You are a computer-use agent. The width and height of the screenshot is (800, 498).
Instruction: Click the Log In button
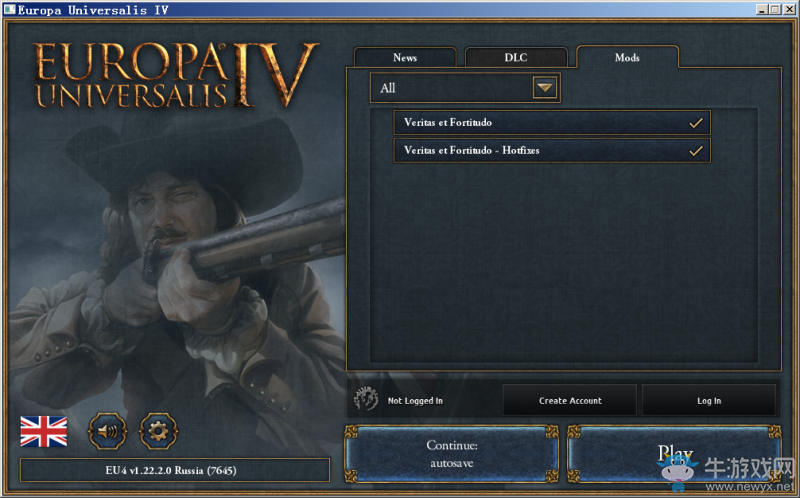pos(709,401)
